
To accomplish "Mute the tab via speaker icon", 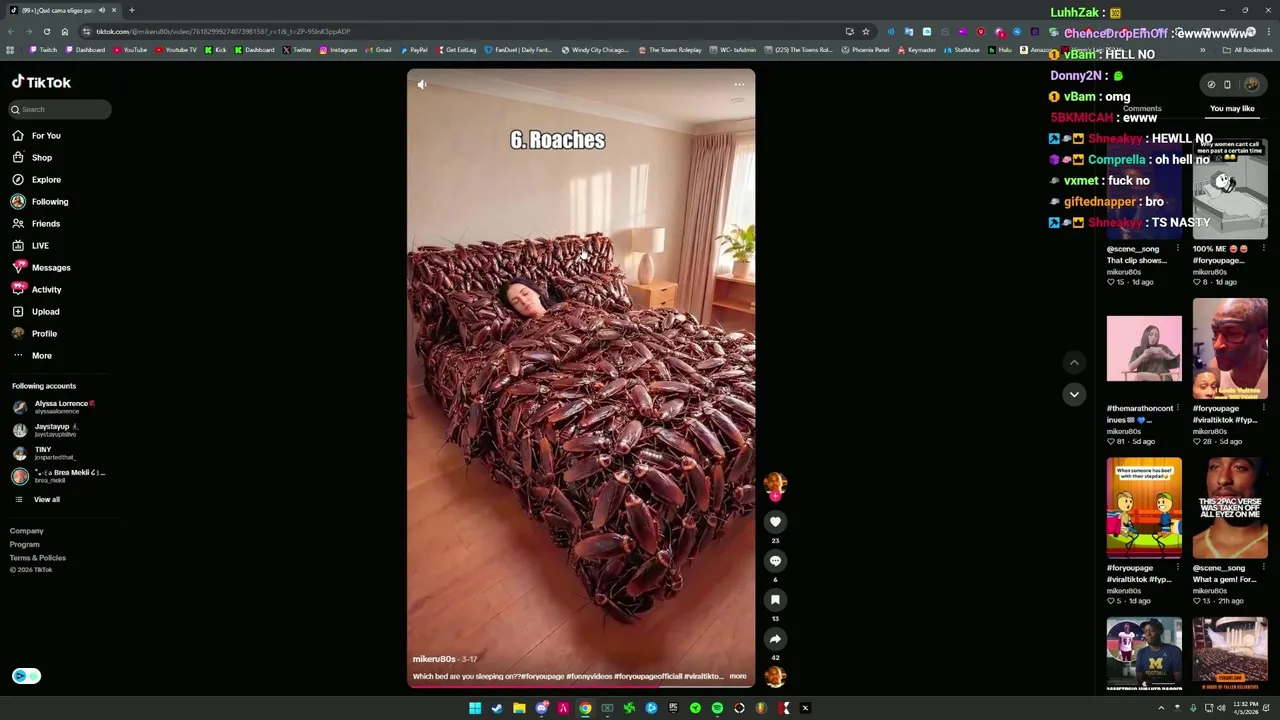I will click(101, 10).
